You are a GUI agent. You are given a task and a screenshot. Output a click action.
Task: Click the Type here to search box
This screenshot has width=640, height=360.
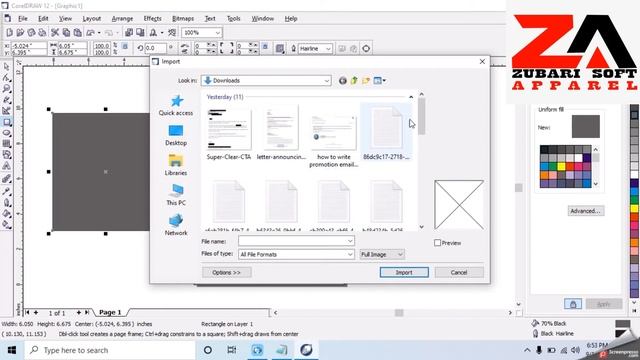(x=110, y=350)
